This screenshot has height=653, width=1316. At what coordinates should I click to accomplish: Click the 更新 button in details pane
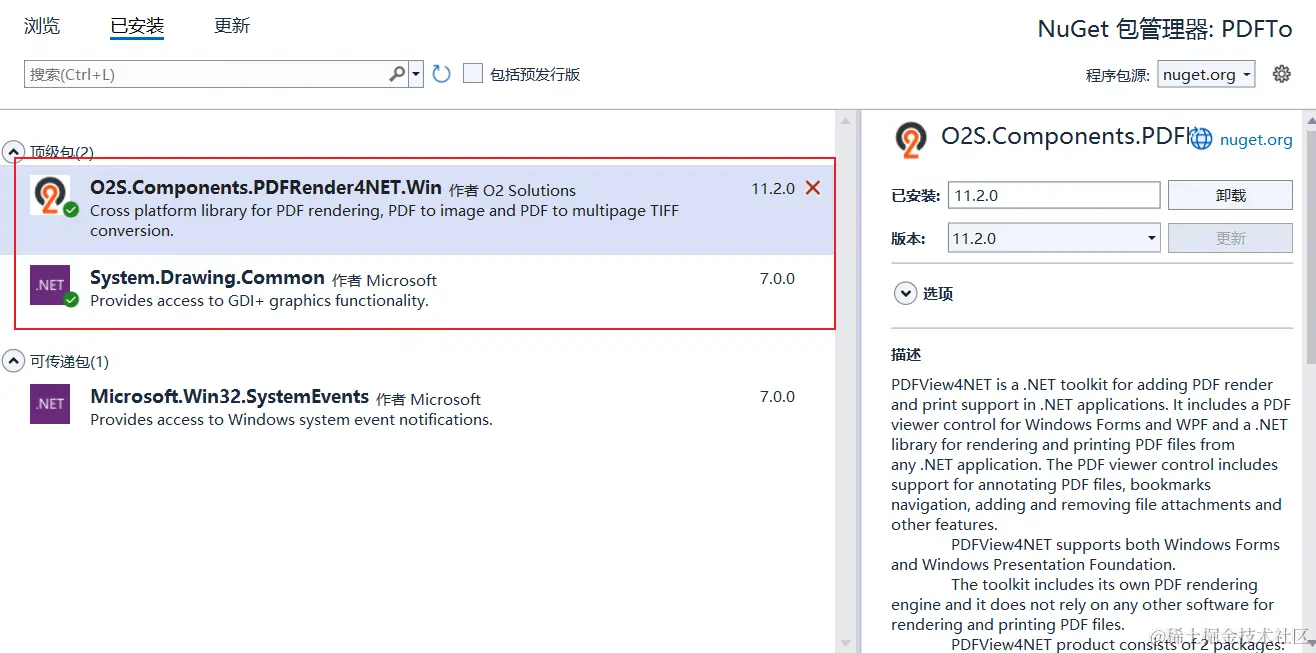click(1231, 238)
